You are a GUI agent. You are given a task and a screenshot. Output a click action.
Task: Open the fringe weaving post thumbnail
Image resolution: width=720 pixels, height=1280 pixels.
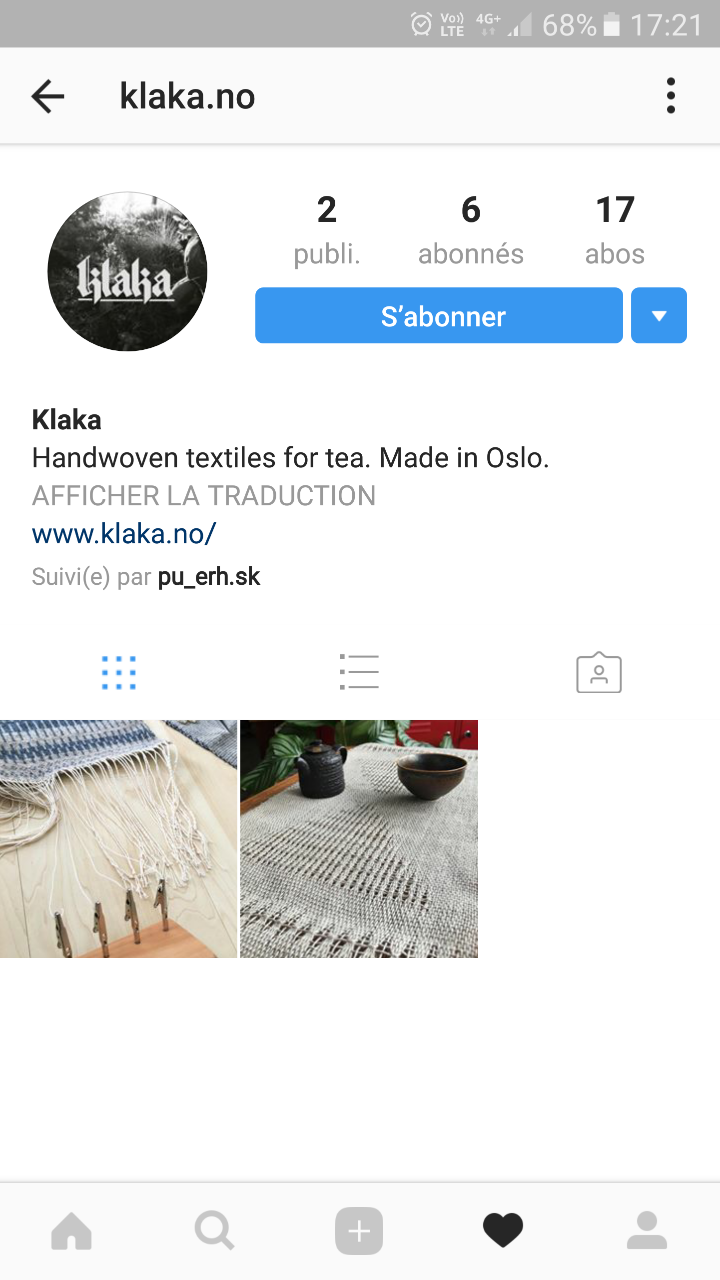[x=118, y=839]
